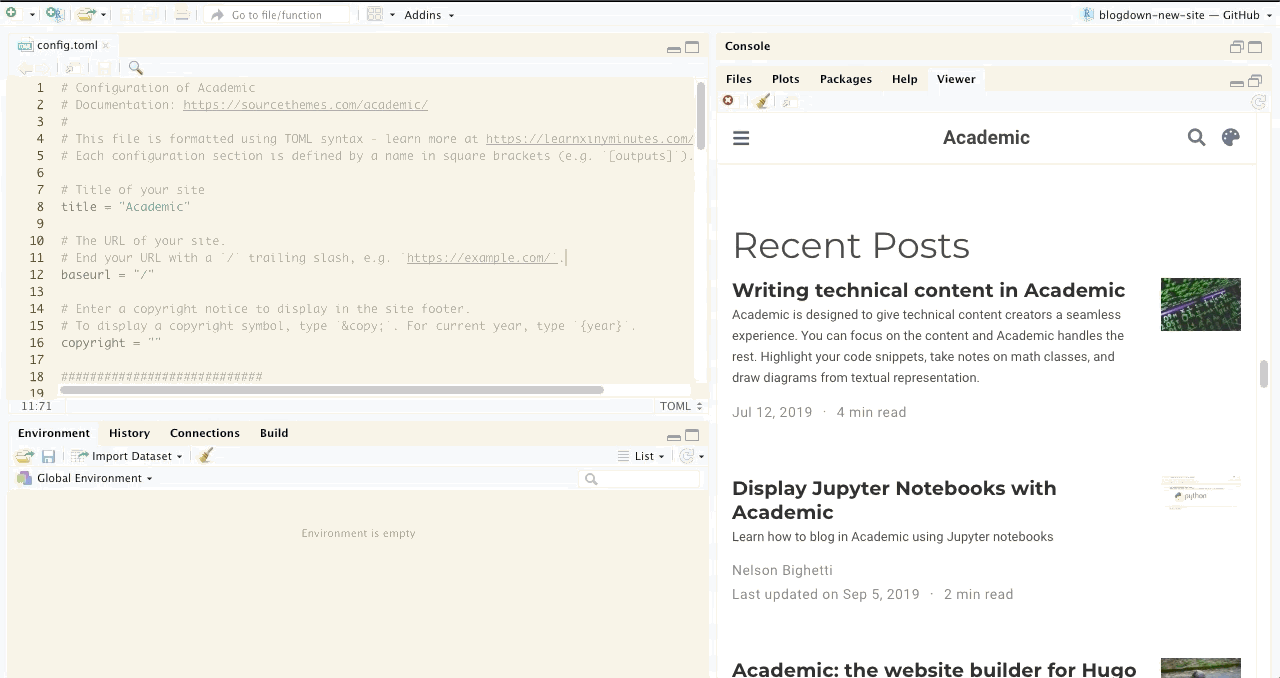Click the editor horizontal scrollbar
This screenshot has height=678, width=1280.
tap(331, 390)
